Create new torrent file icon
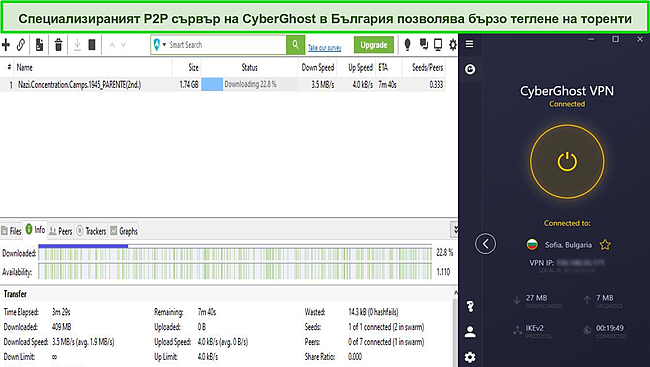650x367 pixels. pyautogui.click(x=39, y=44)
